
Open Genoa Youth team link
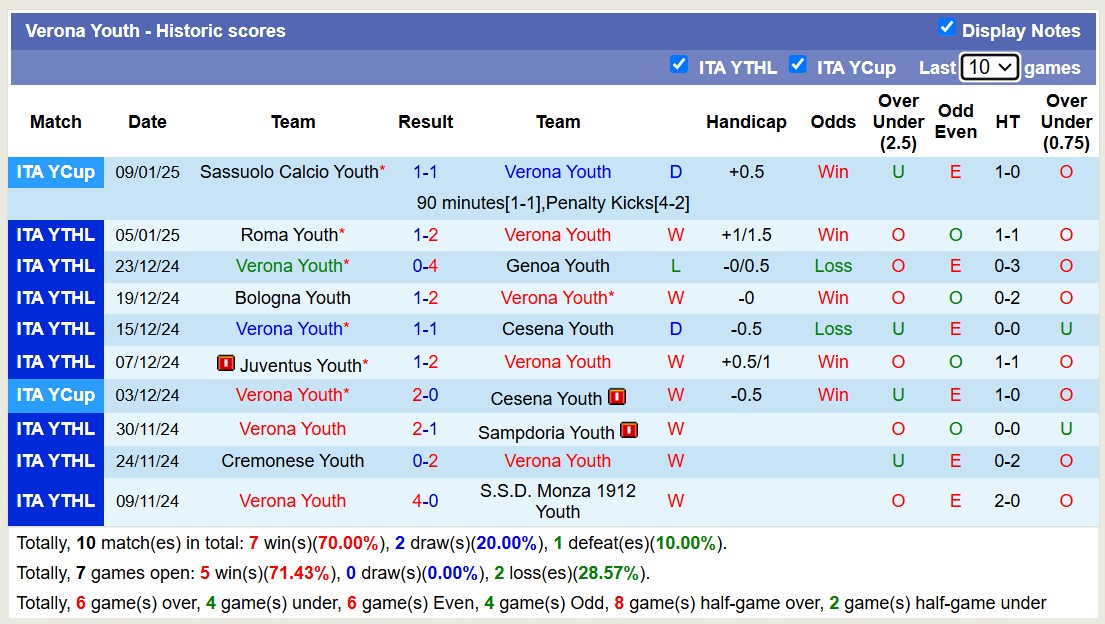(x=558, y=266)
